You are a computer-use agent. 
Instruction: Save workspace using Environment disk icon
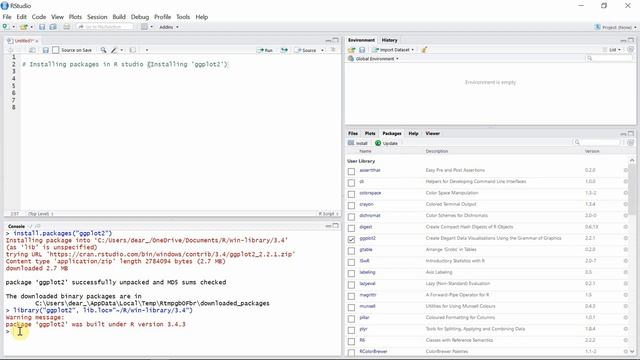tap(362, 50)
